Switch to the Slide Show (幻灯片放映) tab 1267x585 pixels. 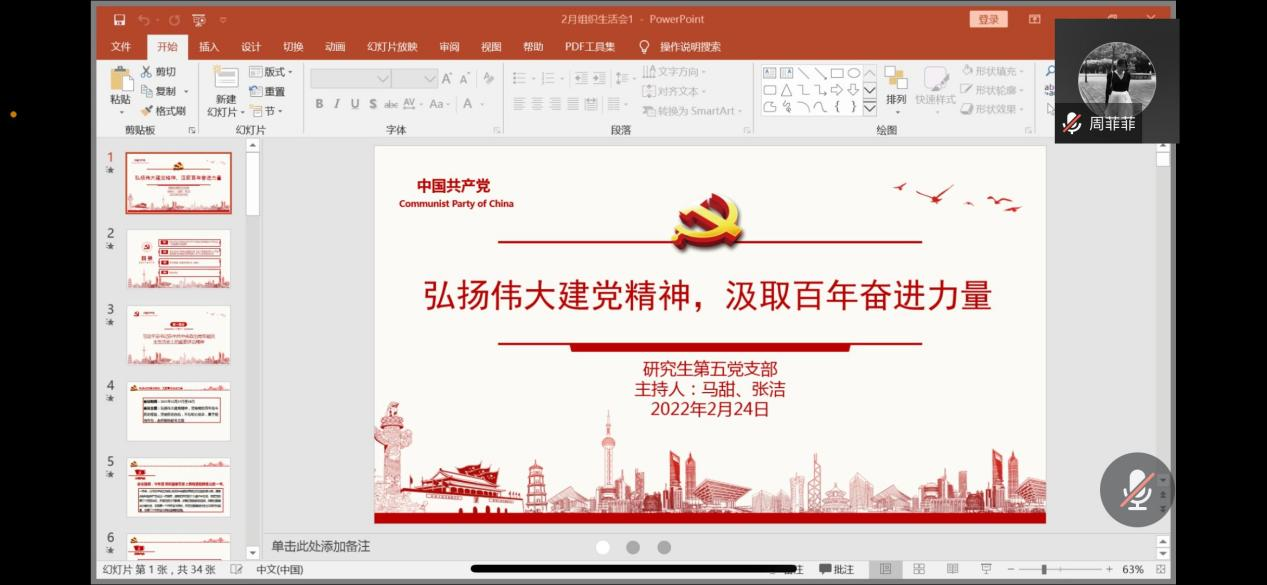[392, 47]
